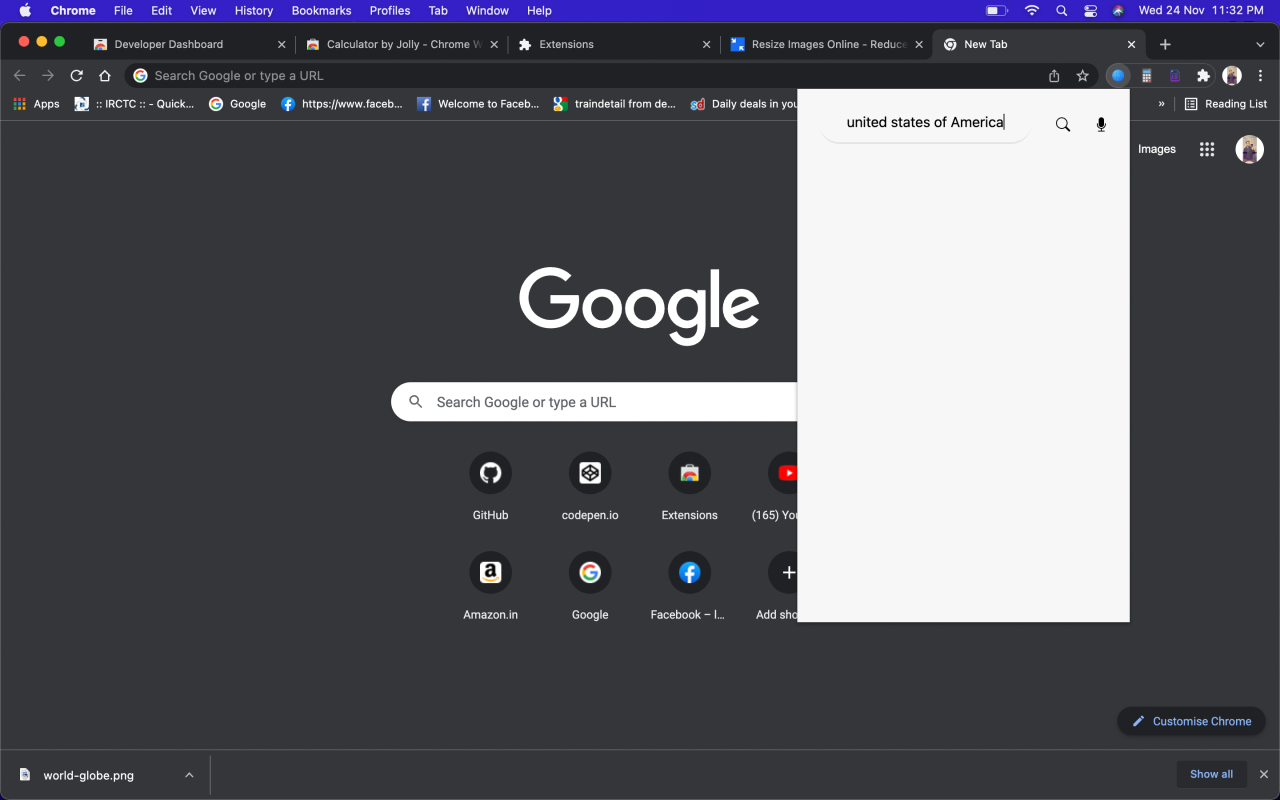Open the Chrome profile avatar in the toolbar
The height and width of the screenshot is (800, 1280).
click(x=1232, y=76)
